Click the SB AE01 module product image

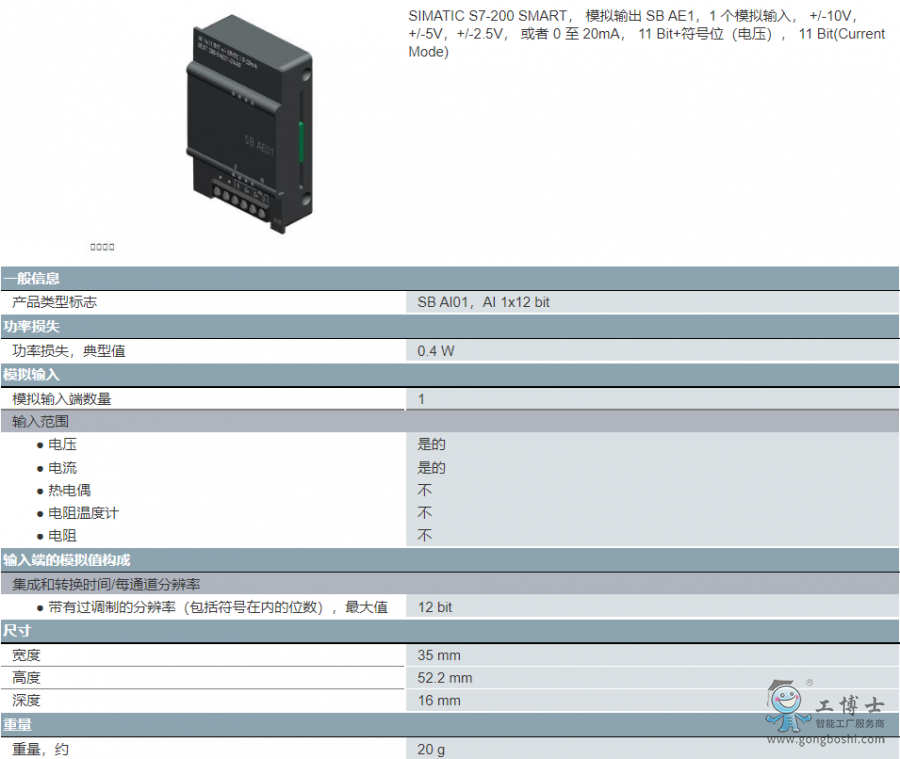[249, 124]
